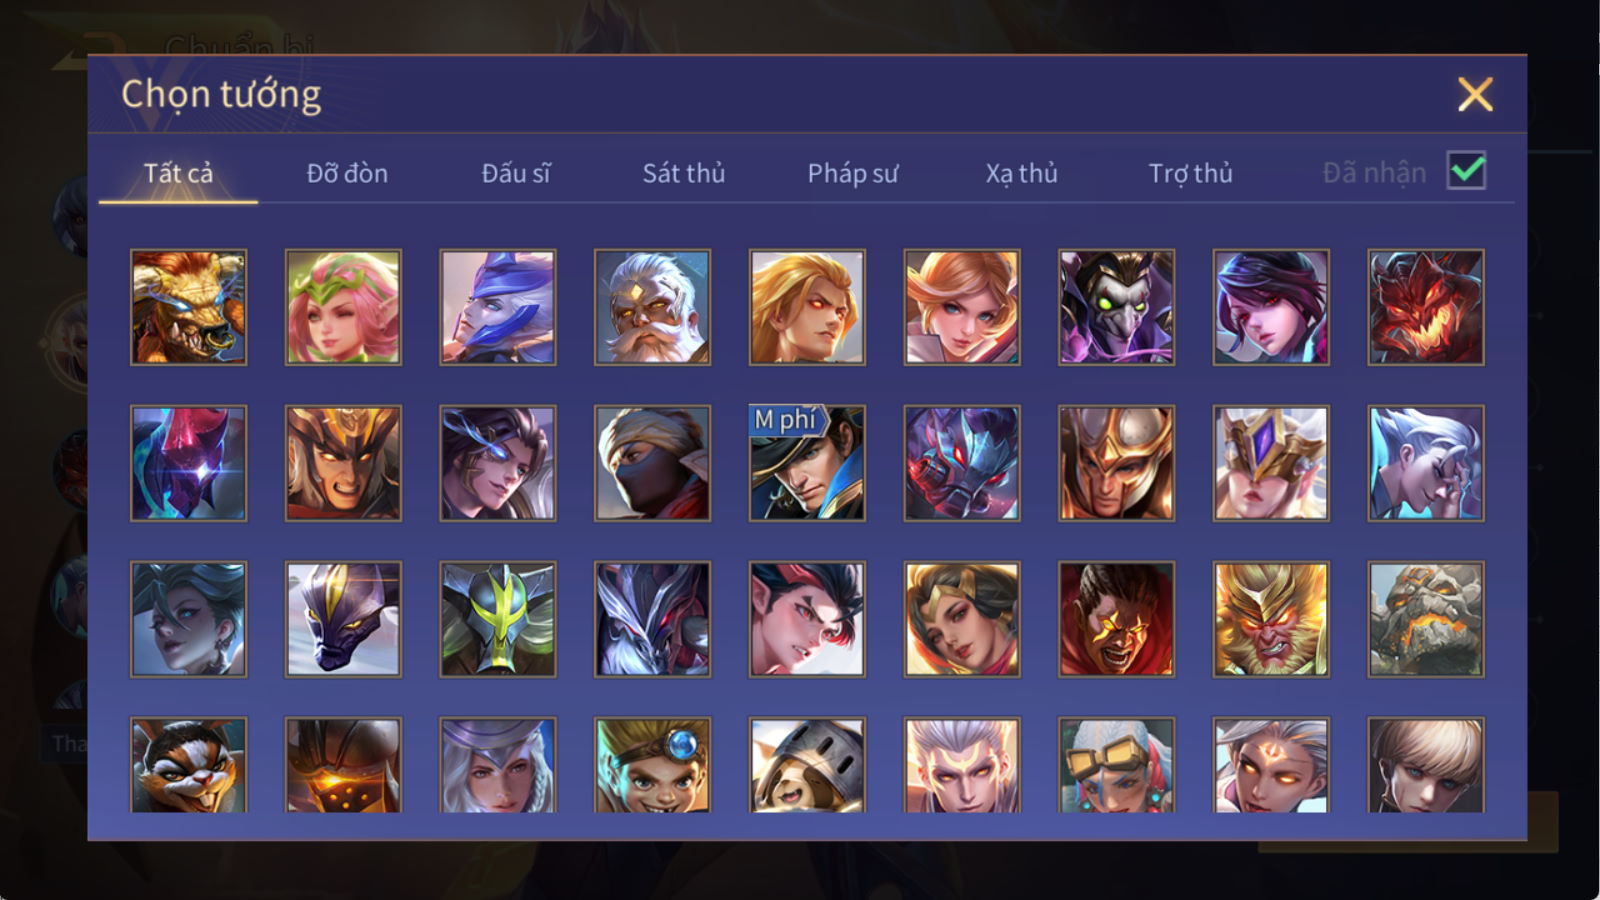Choose the white-bearded old man hero
Image resolution: width=1600 pixels, height=900 pixels.
click(x=652, y=307)
